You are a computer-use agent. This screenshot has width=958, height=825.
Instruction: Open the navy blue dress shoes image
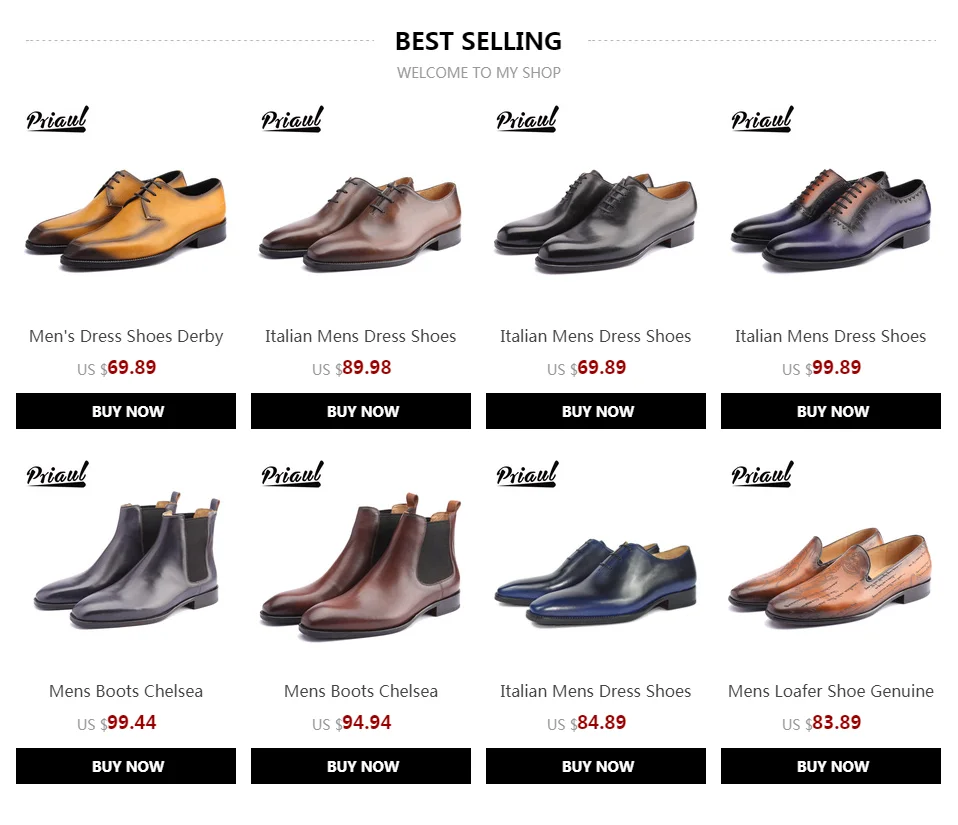click(x=596, y=581)
